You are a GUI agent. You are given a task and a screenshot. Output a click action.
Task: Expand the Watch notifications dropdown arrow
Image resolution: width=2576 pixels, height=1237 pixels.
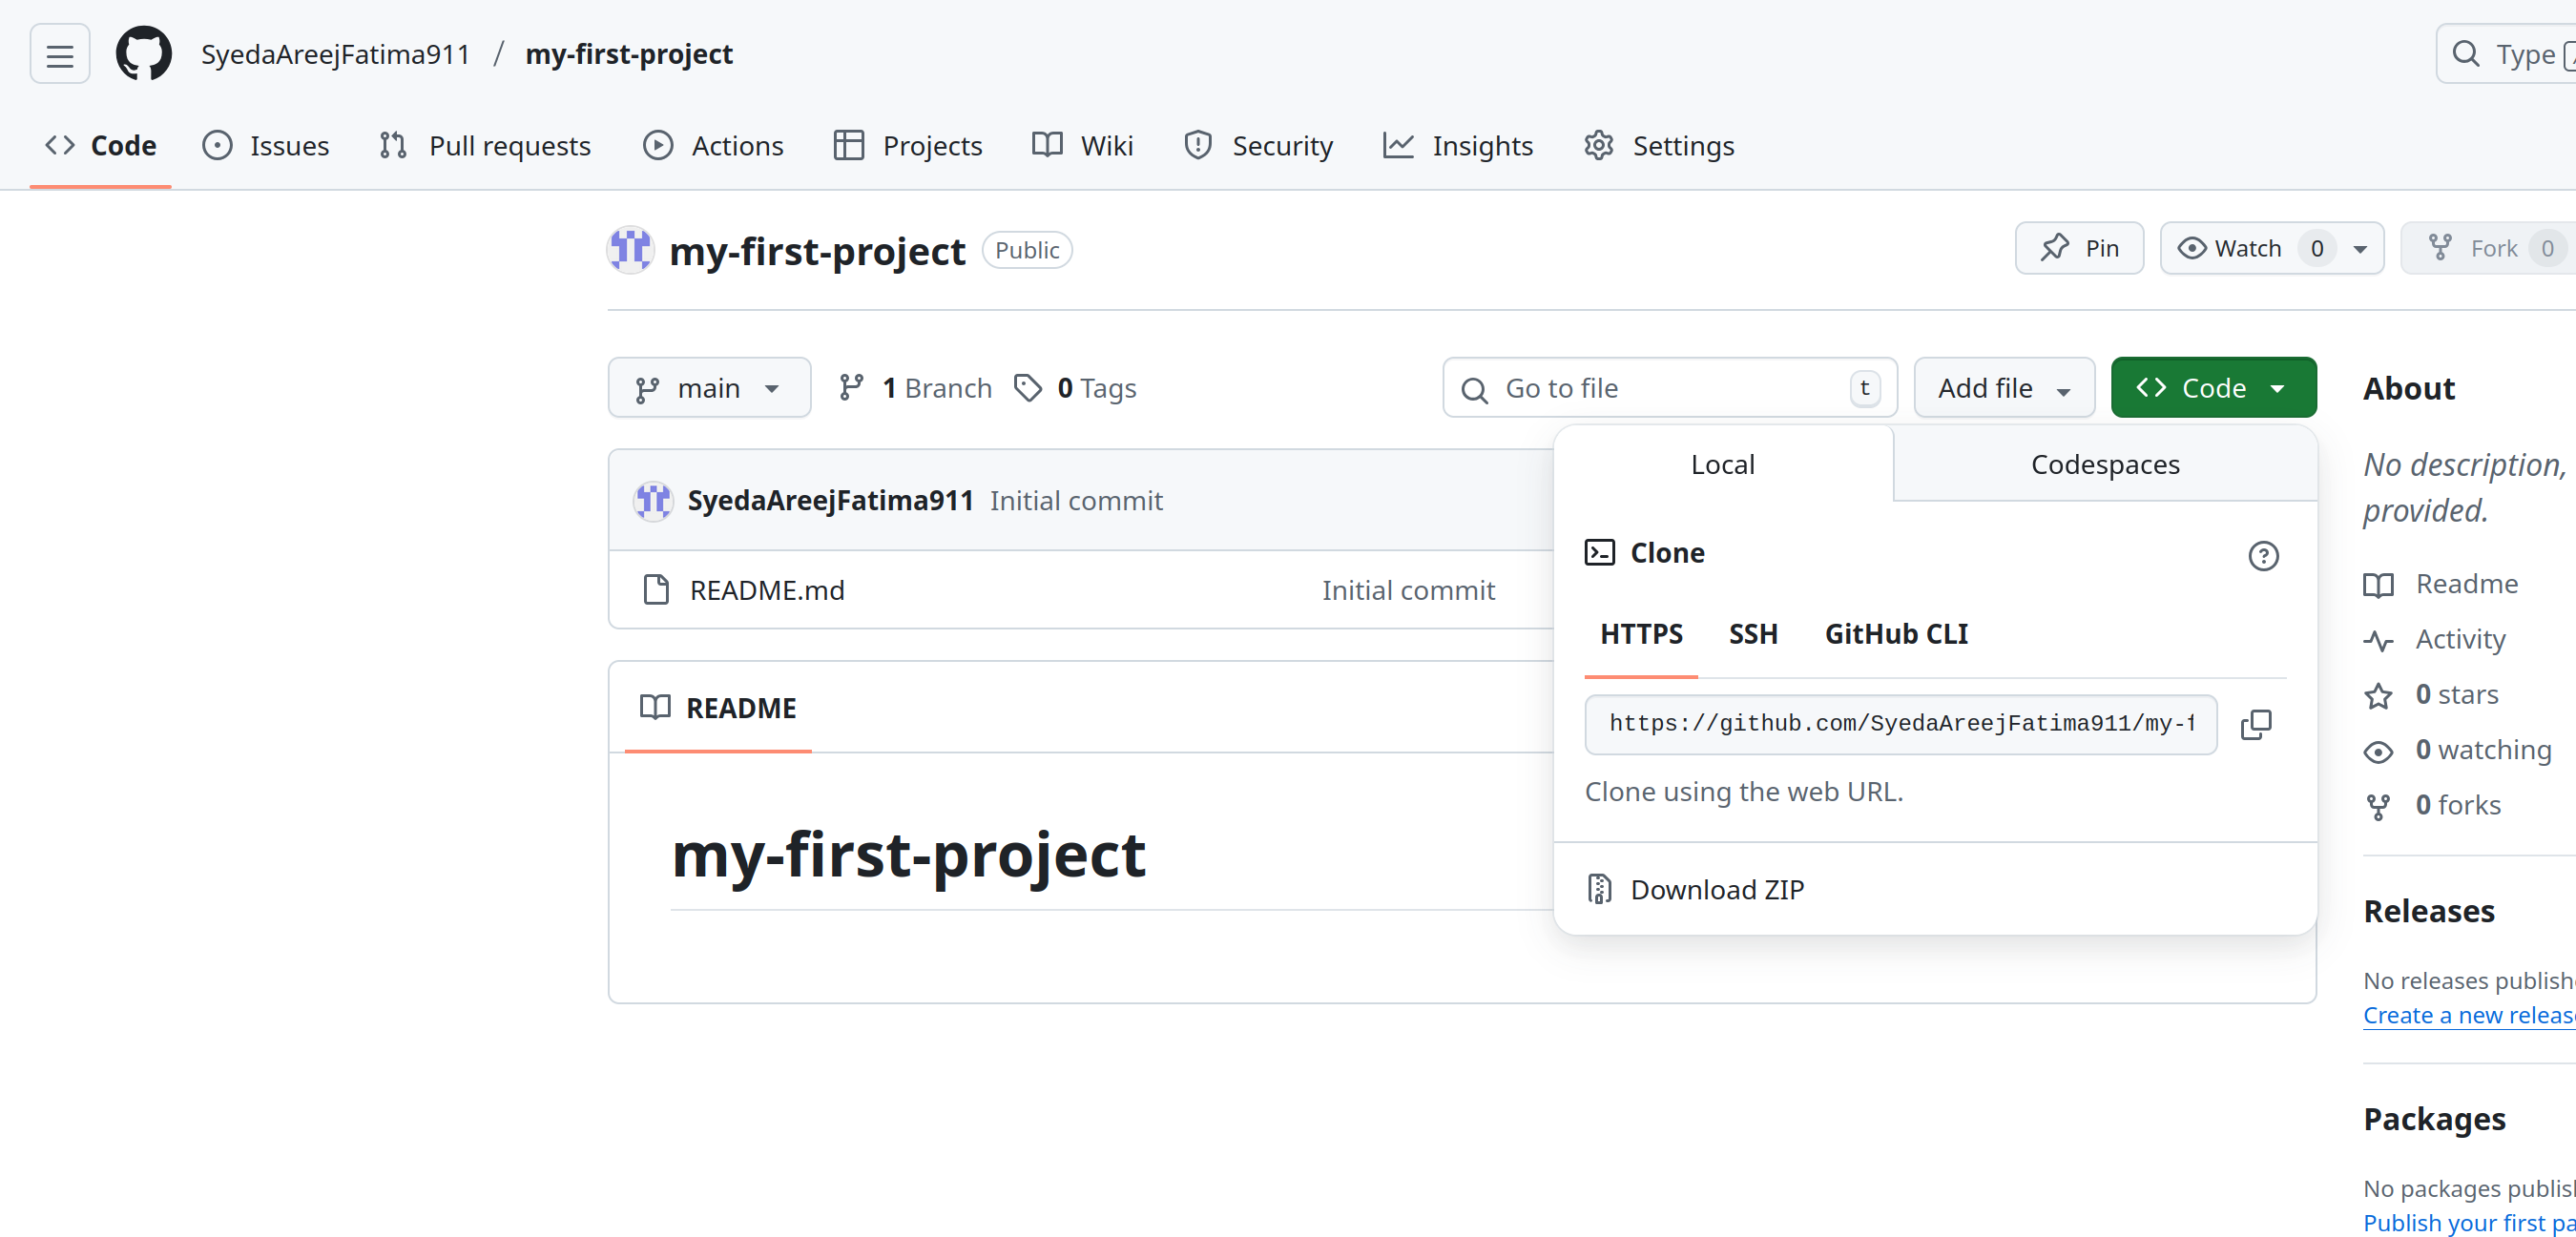(2360, 249)
